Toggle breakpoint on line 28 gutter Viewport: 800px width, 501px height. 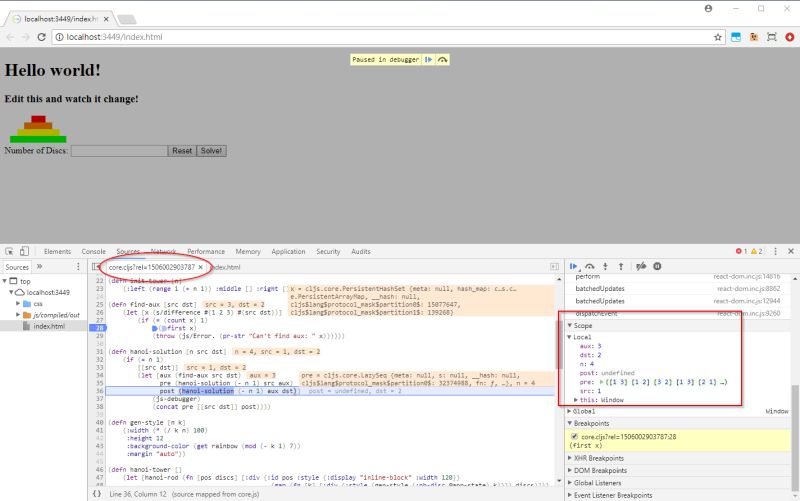point(98,328)
